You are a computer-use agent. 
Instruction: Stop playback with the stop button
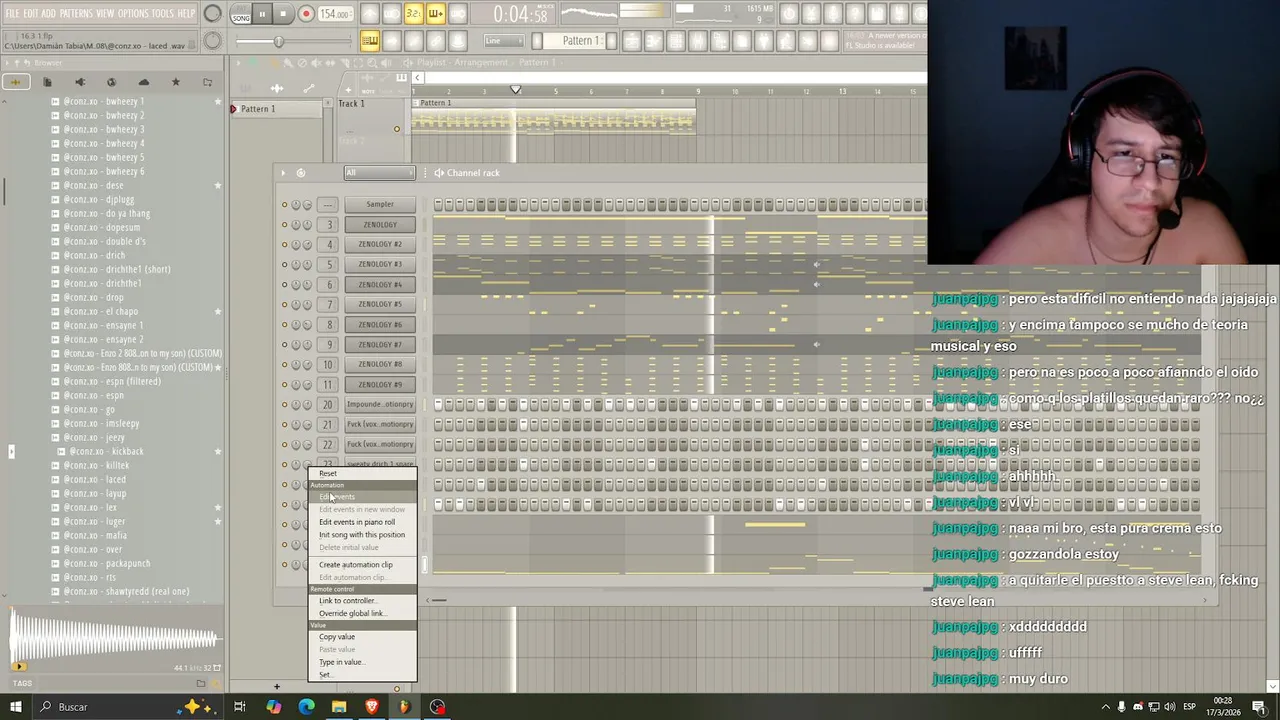tap(283, 14)
